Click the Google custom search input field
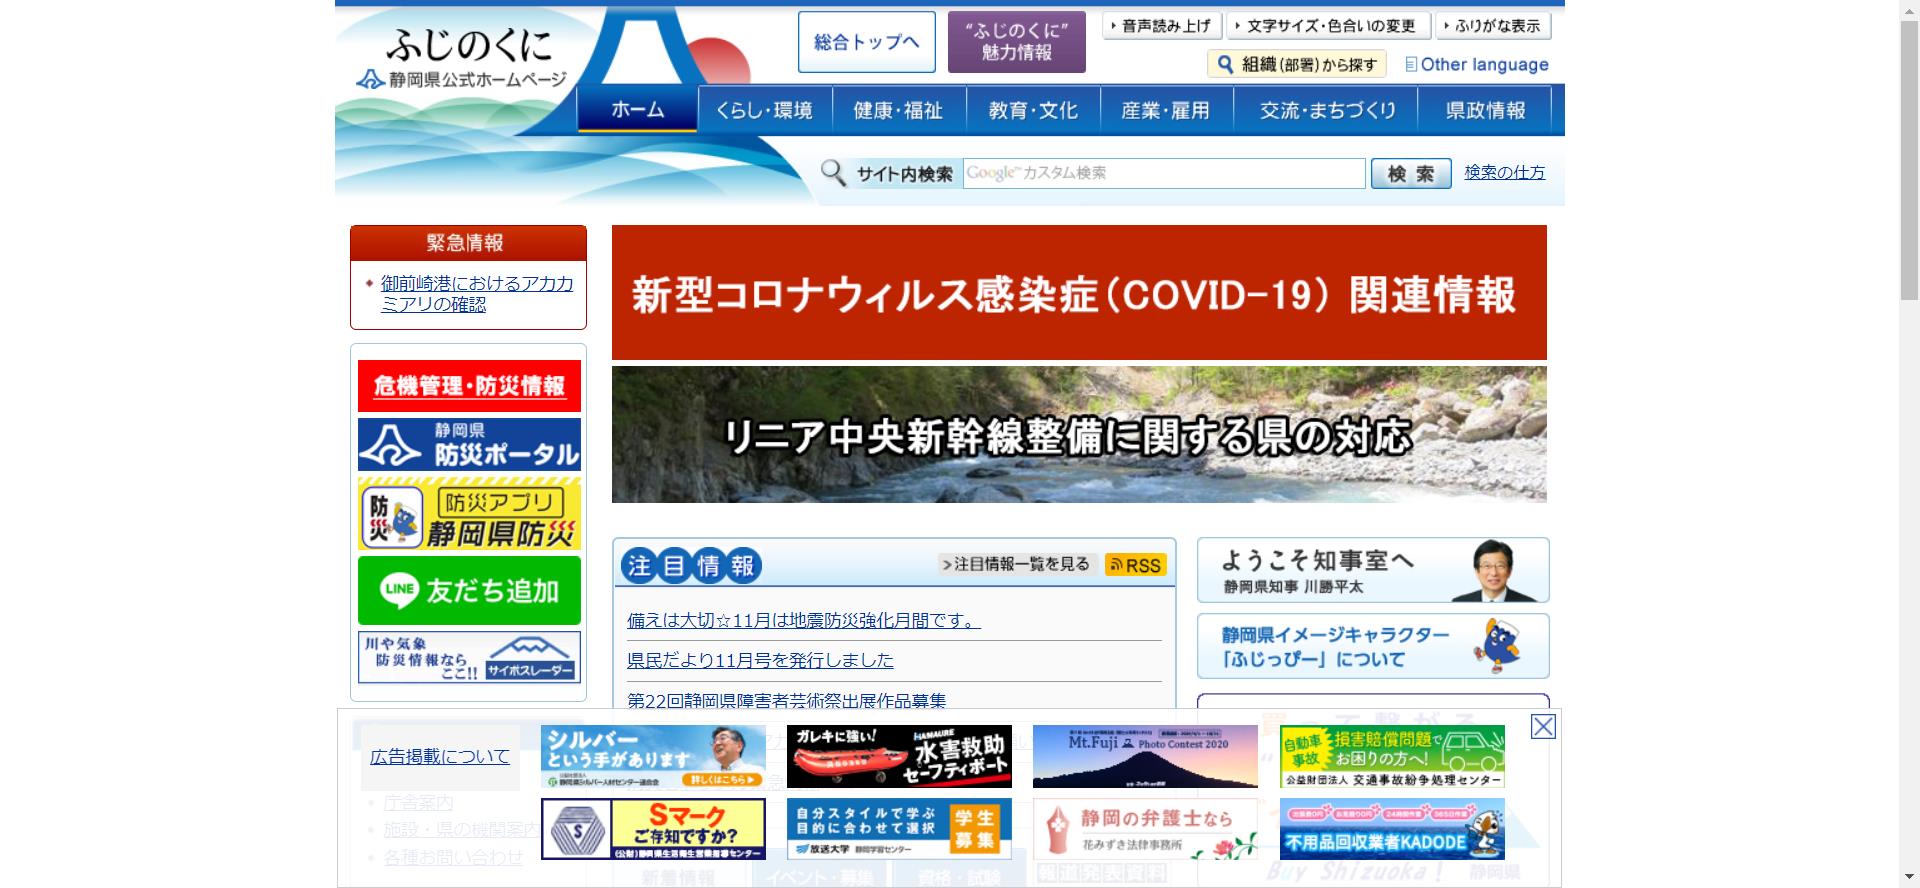The image size is (1920, 888). 1163,173
